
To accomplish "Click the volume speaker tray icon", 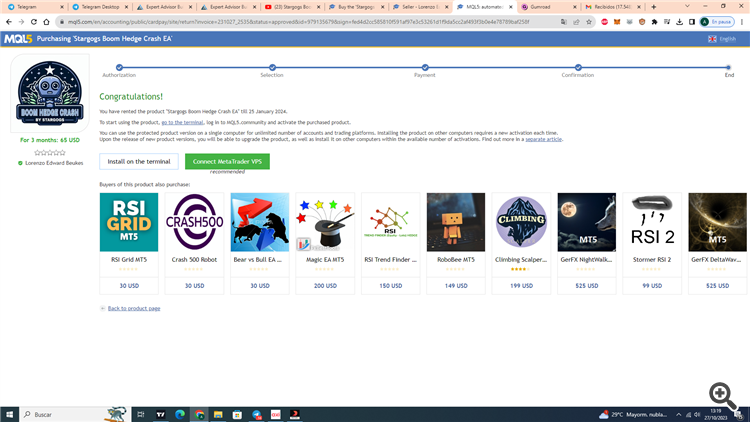I will [697, 415].
